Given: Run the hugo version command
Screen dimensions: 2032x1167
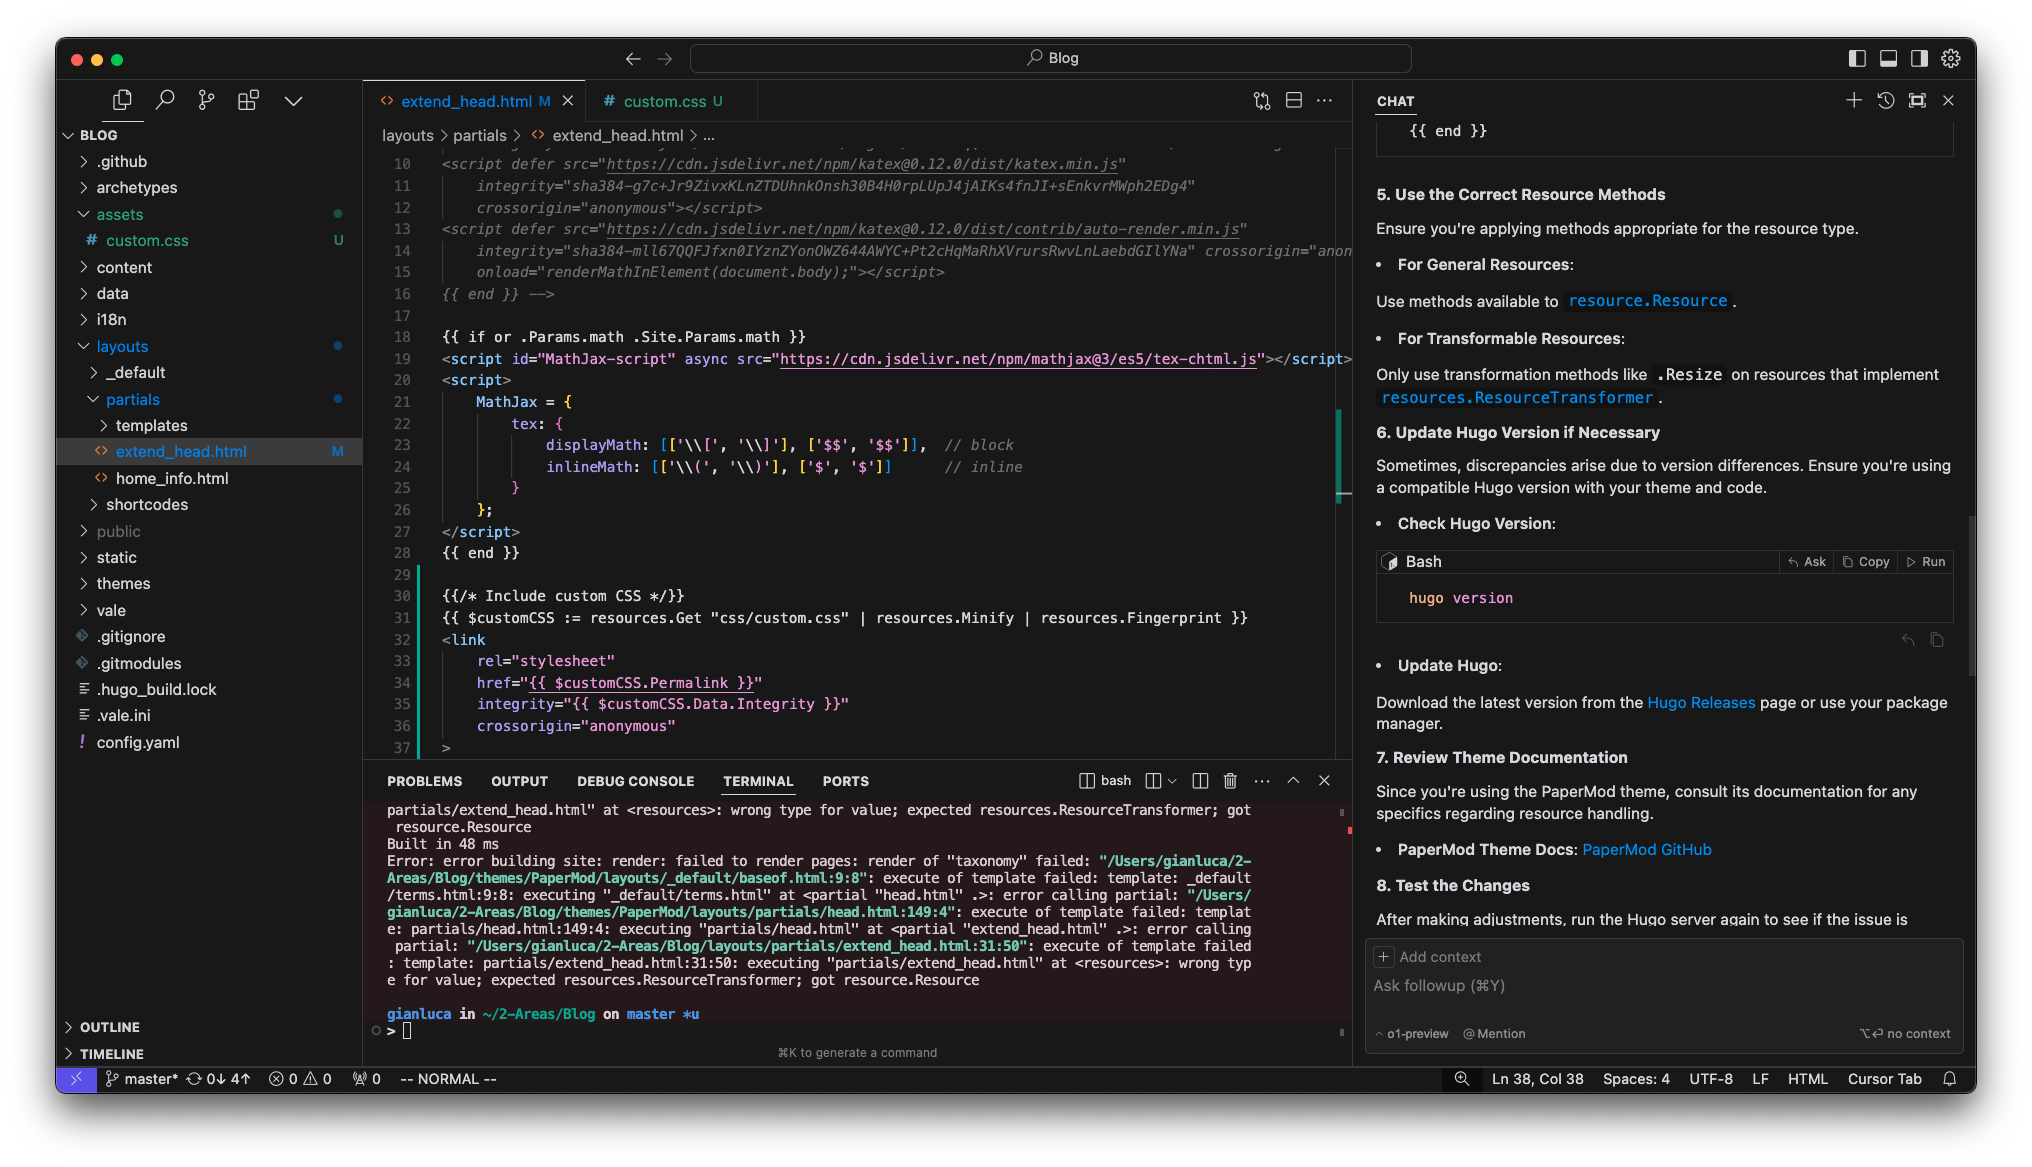Looking at the screenshot, I should pos(1925,562).
